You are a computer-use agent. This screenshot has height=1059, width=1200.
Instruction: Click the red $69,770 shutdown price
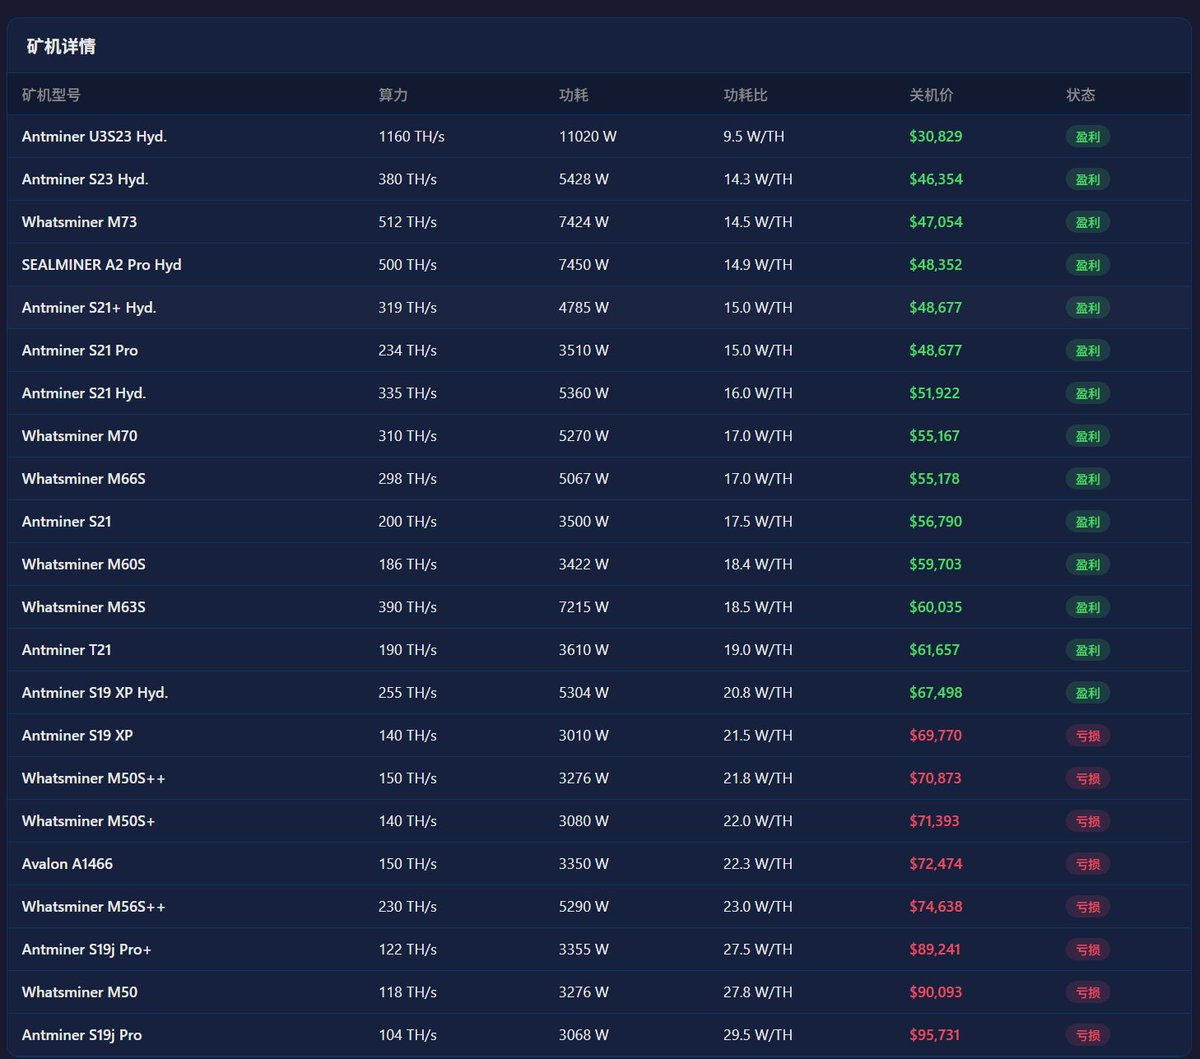coord(936,736)
